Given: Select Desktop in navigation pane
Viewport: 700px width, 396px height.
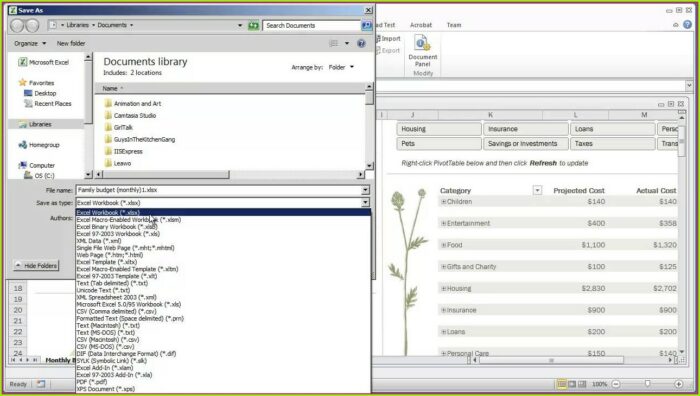Looking at the screenshot, I should 40,93.
